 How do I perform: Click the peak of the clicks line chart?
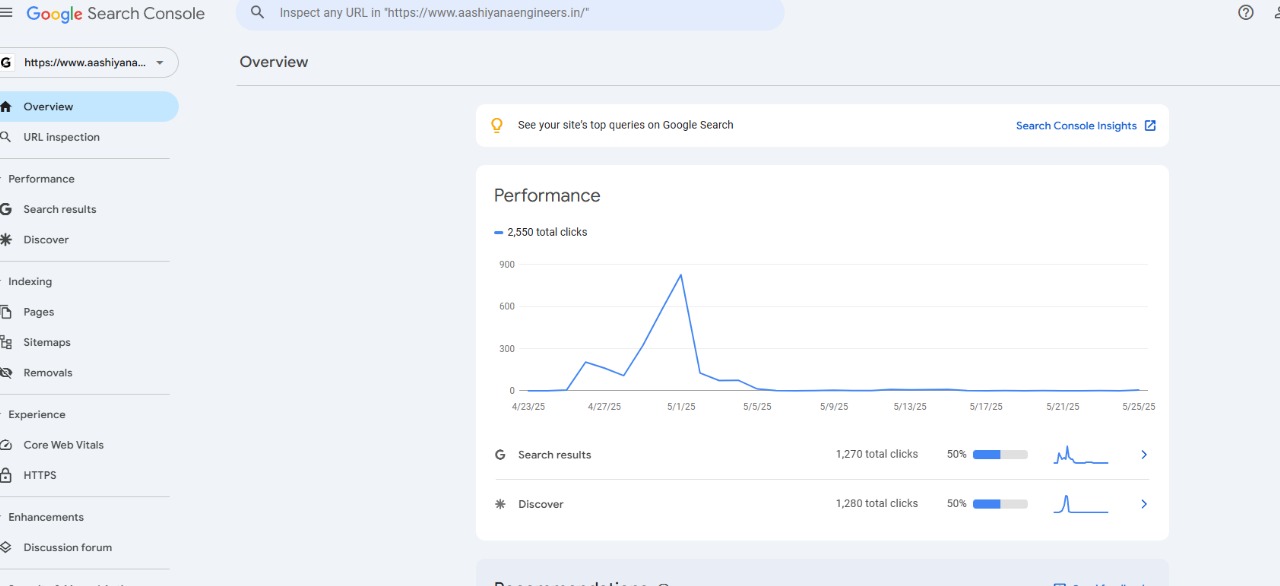[681, 275]
